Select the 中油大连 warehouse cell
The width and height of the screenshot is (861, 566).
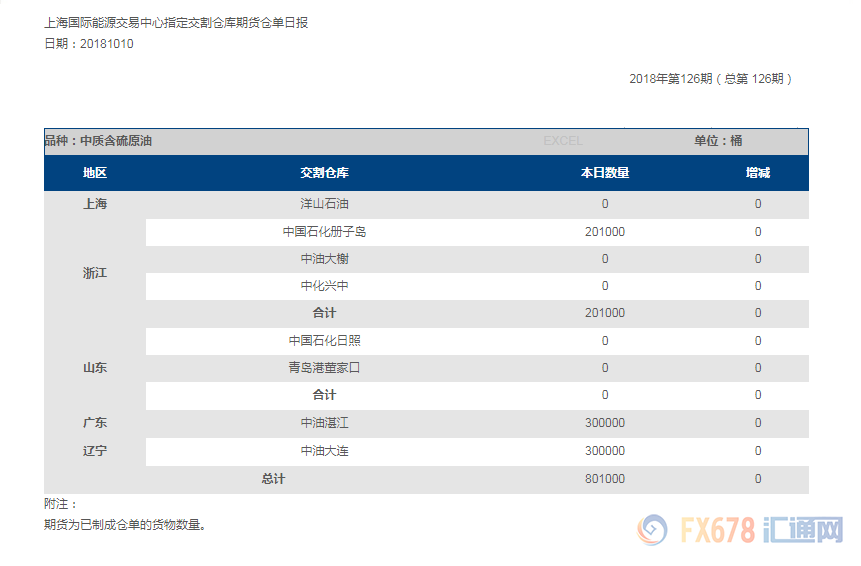pyautogui.click(x=324, y=451)
